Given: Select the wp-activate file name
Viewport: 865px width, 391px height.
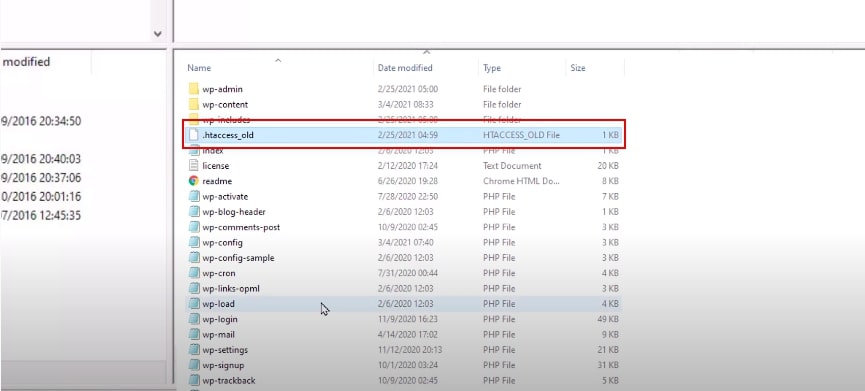Looking at the screenshot, I should [225, 196].
